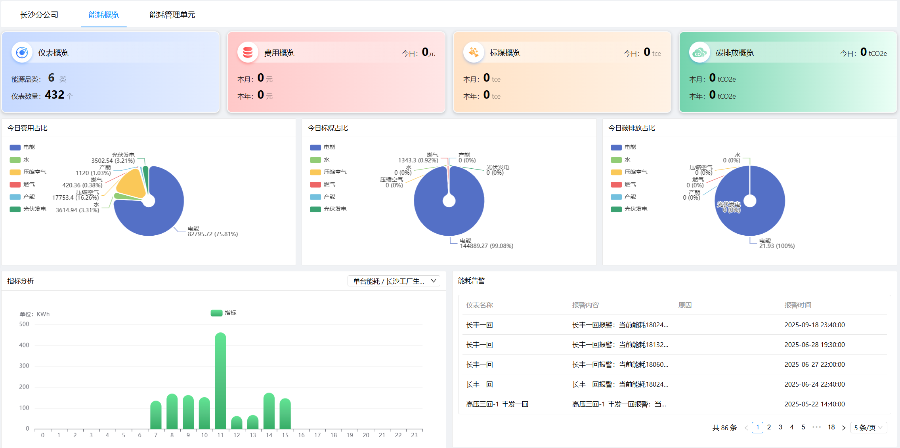Switch to the 长沙分公司 tab
Screen dimensions: 900x448
(x=39, y=15)
